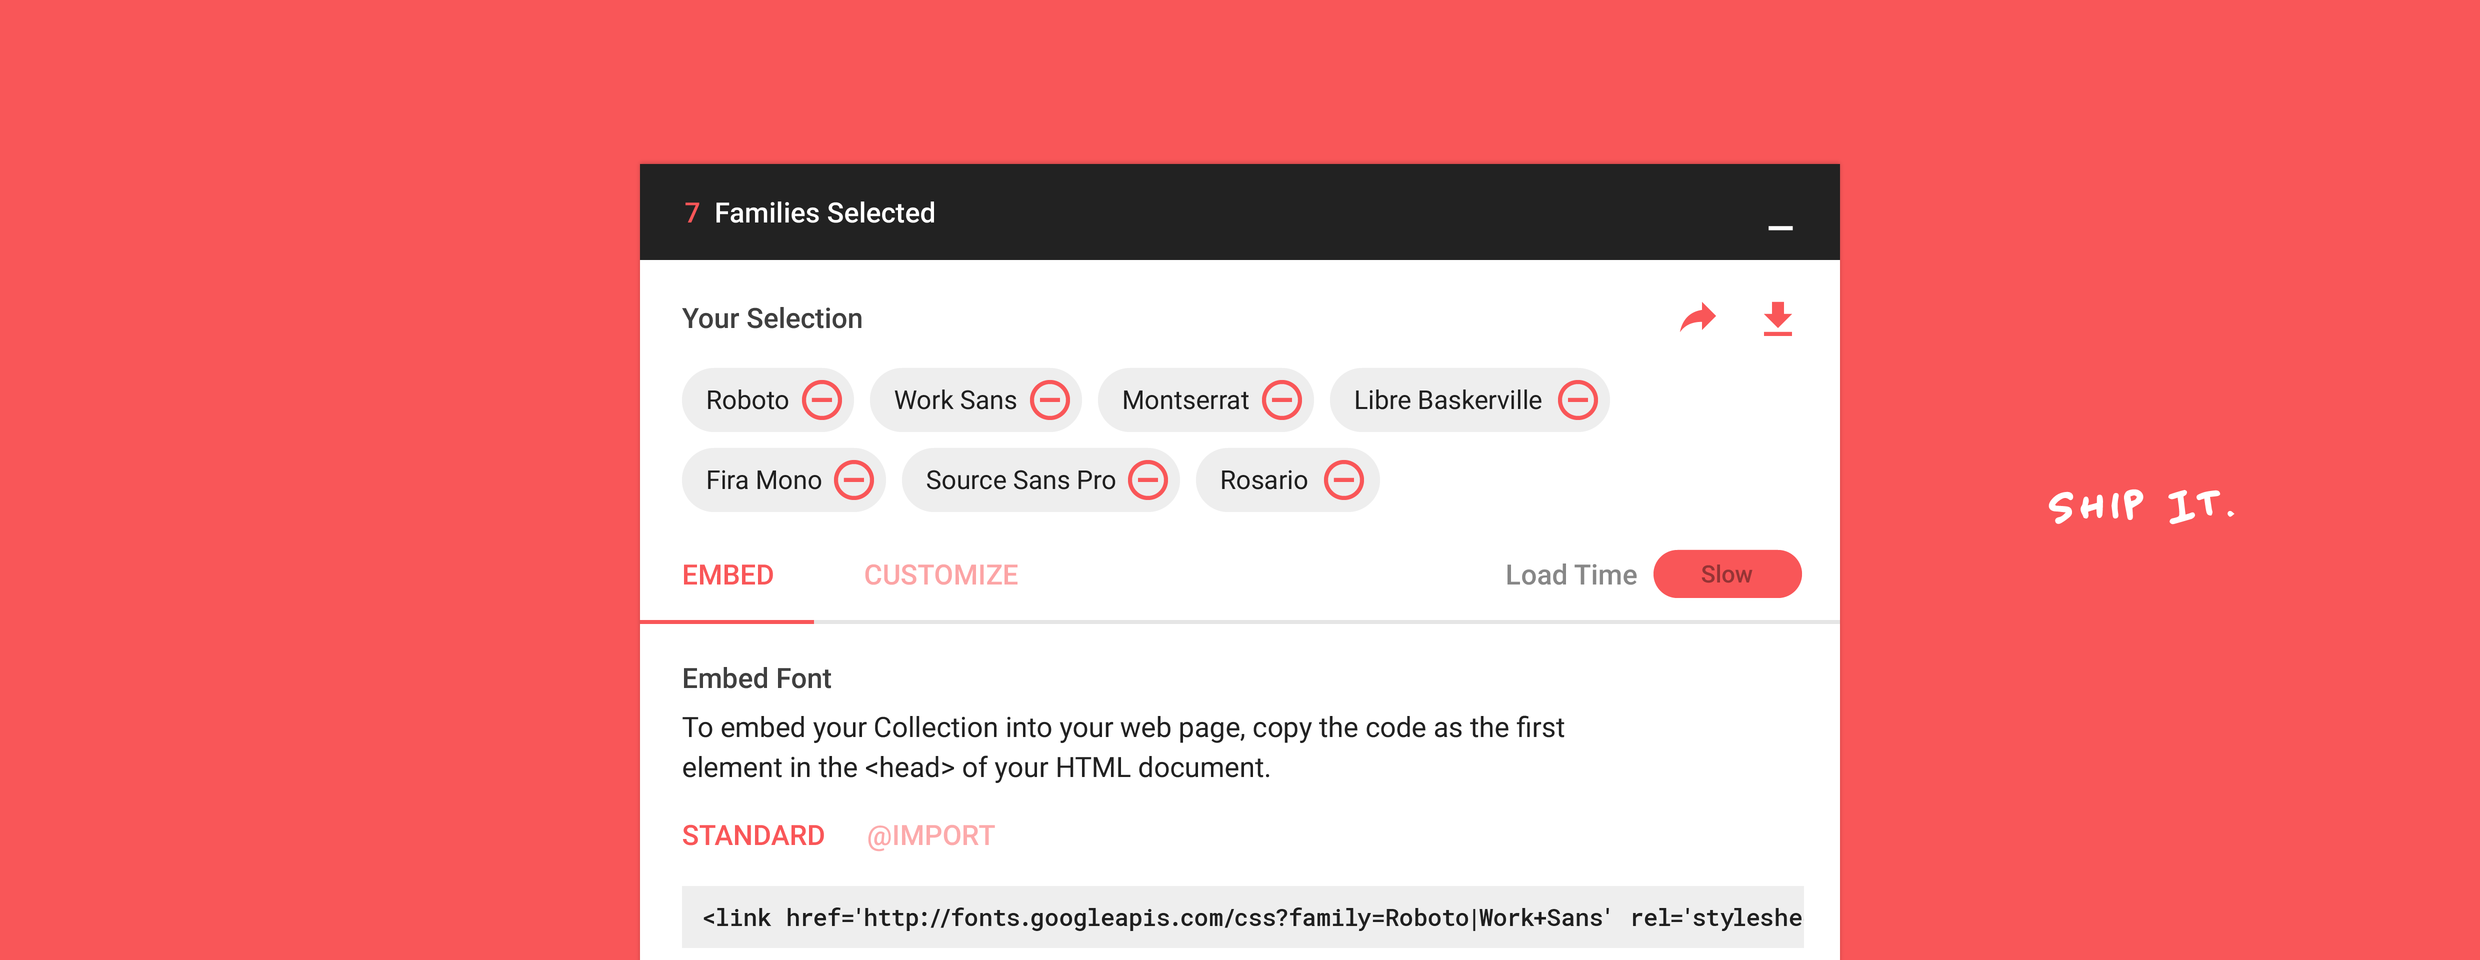The height and width of the screenshot is (960, 2480).
Task: Remove Montserrat from the selection
Action: tap(1282, 400)
